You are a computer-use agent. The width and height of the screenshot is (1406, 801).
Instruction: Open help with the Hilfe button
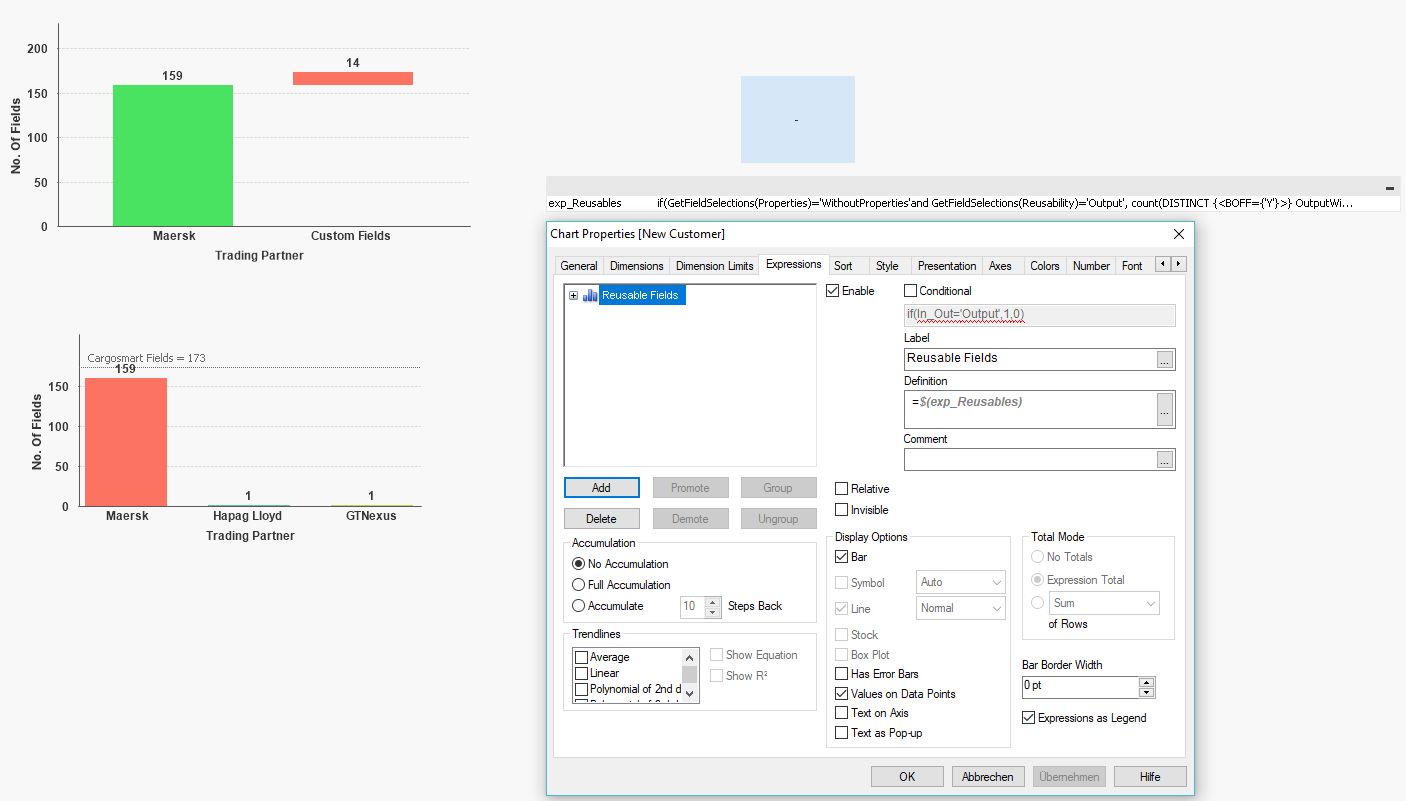pyautogui.click(x=1150, y=776)
